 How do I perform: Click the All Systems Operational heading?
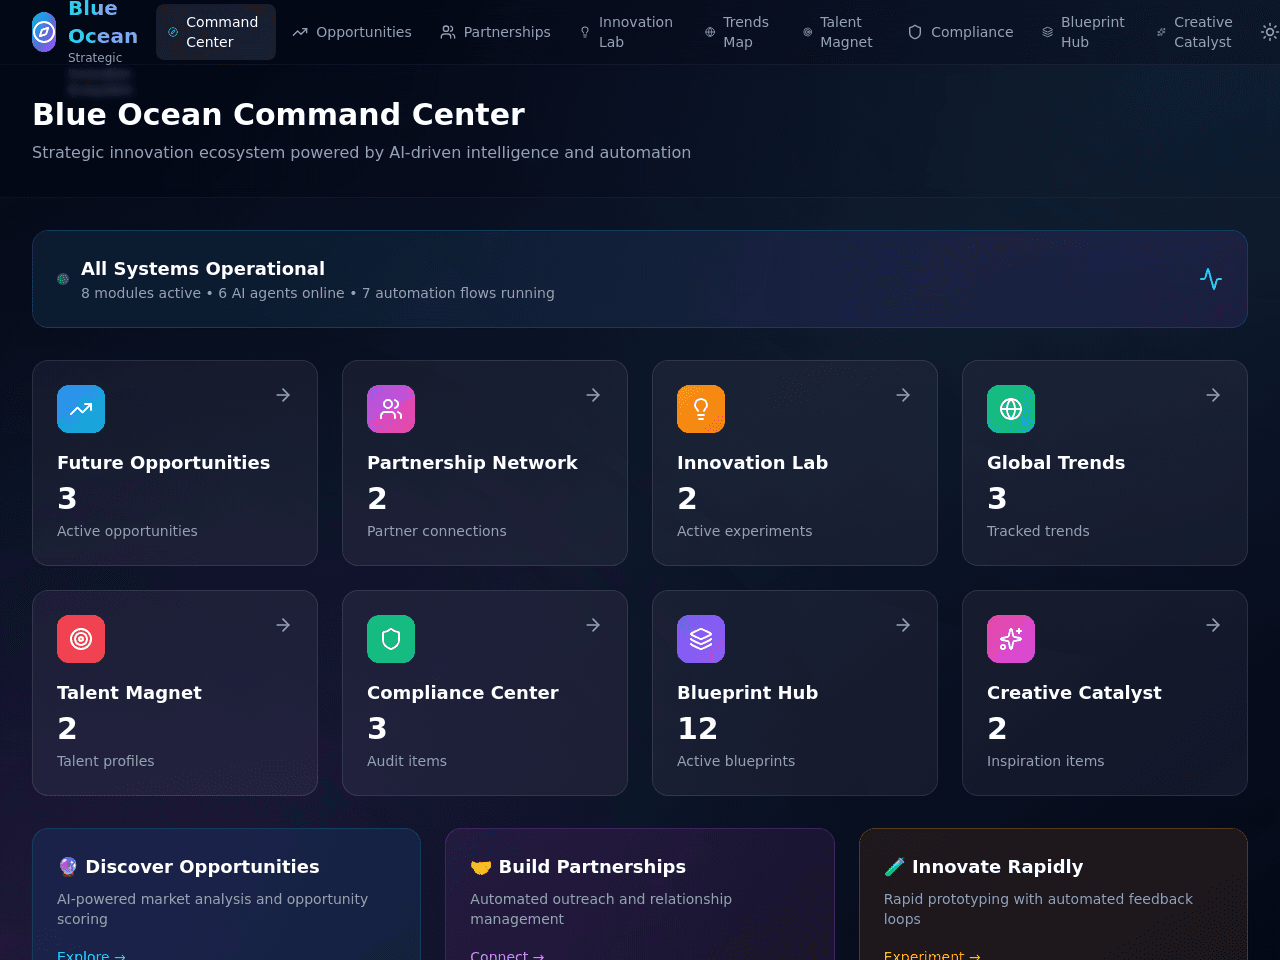click(x=203, y=269)
